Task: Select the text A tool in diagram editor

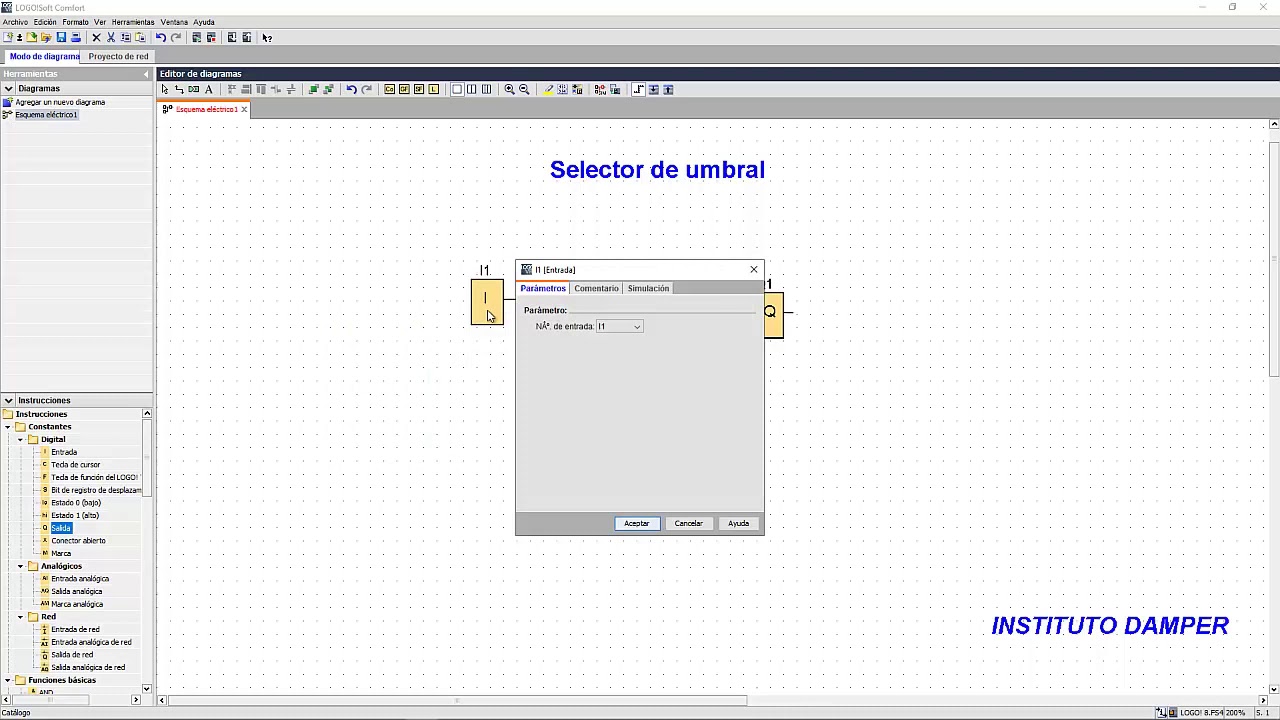Action: tap(209, 89)
